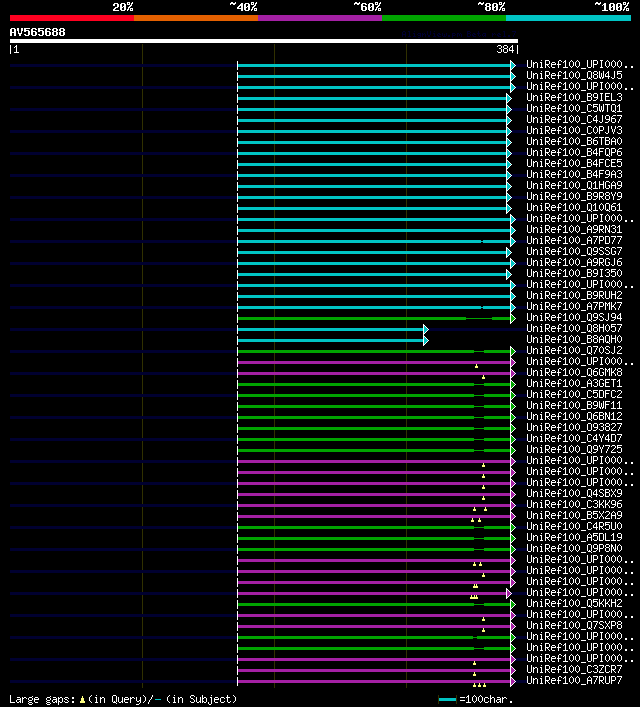Click the white query sequence bar
This screenshot has height=707, width=640.
pos(264,41)
